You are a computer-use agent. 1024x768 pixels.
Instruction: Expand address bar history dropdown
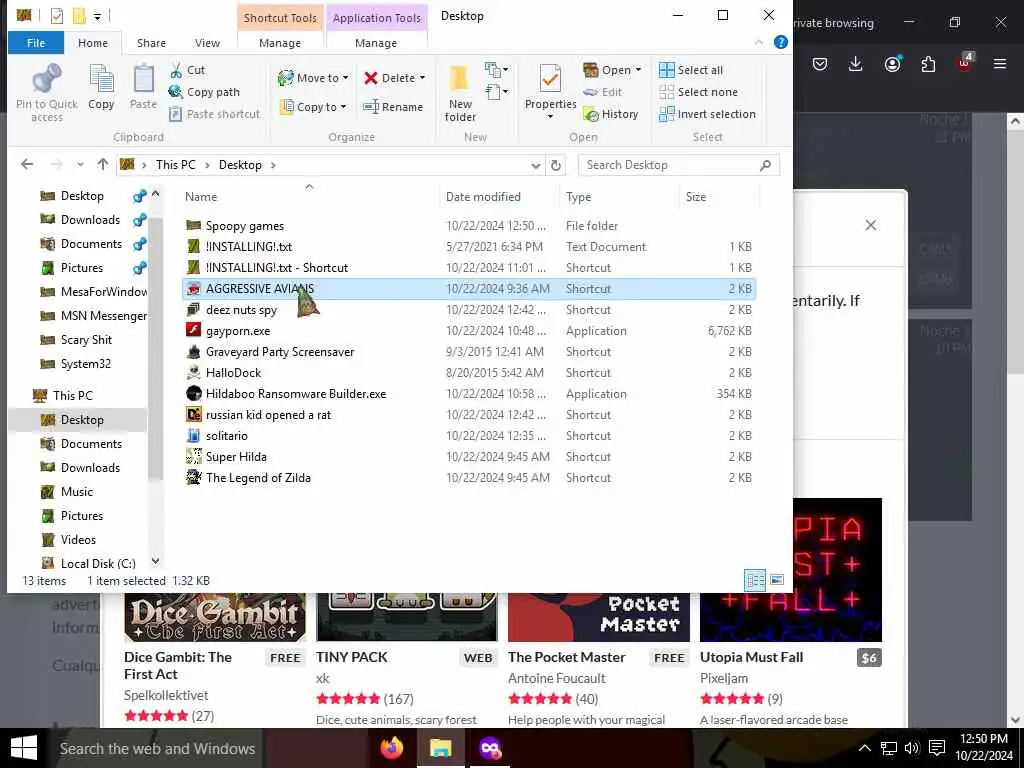pyautogui.click(x=536, y=165)
